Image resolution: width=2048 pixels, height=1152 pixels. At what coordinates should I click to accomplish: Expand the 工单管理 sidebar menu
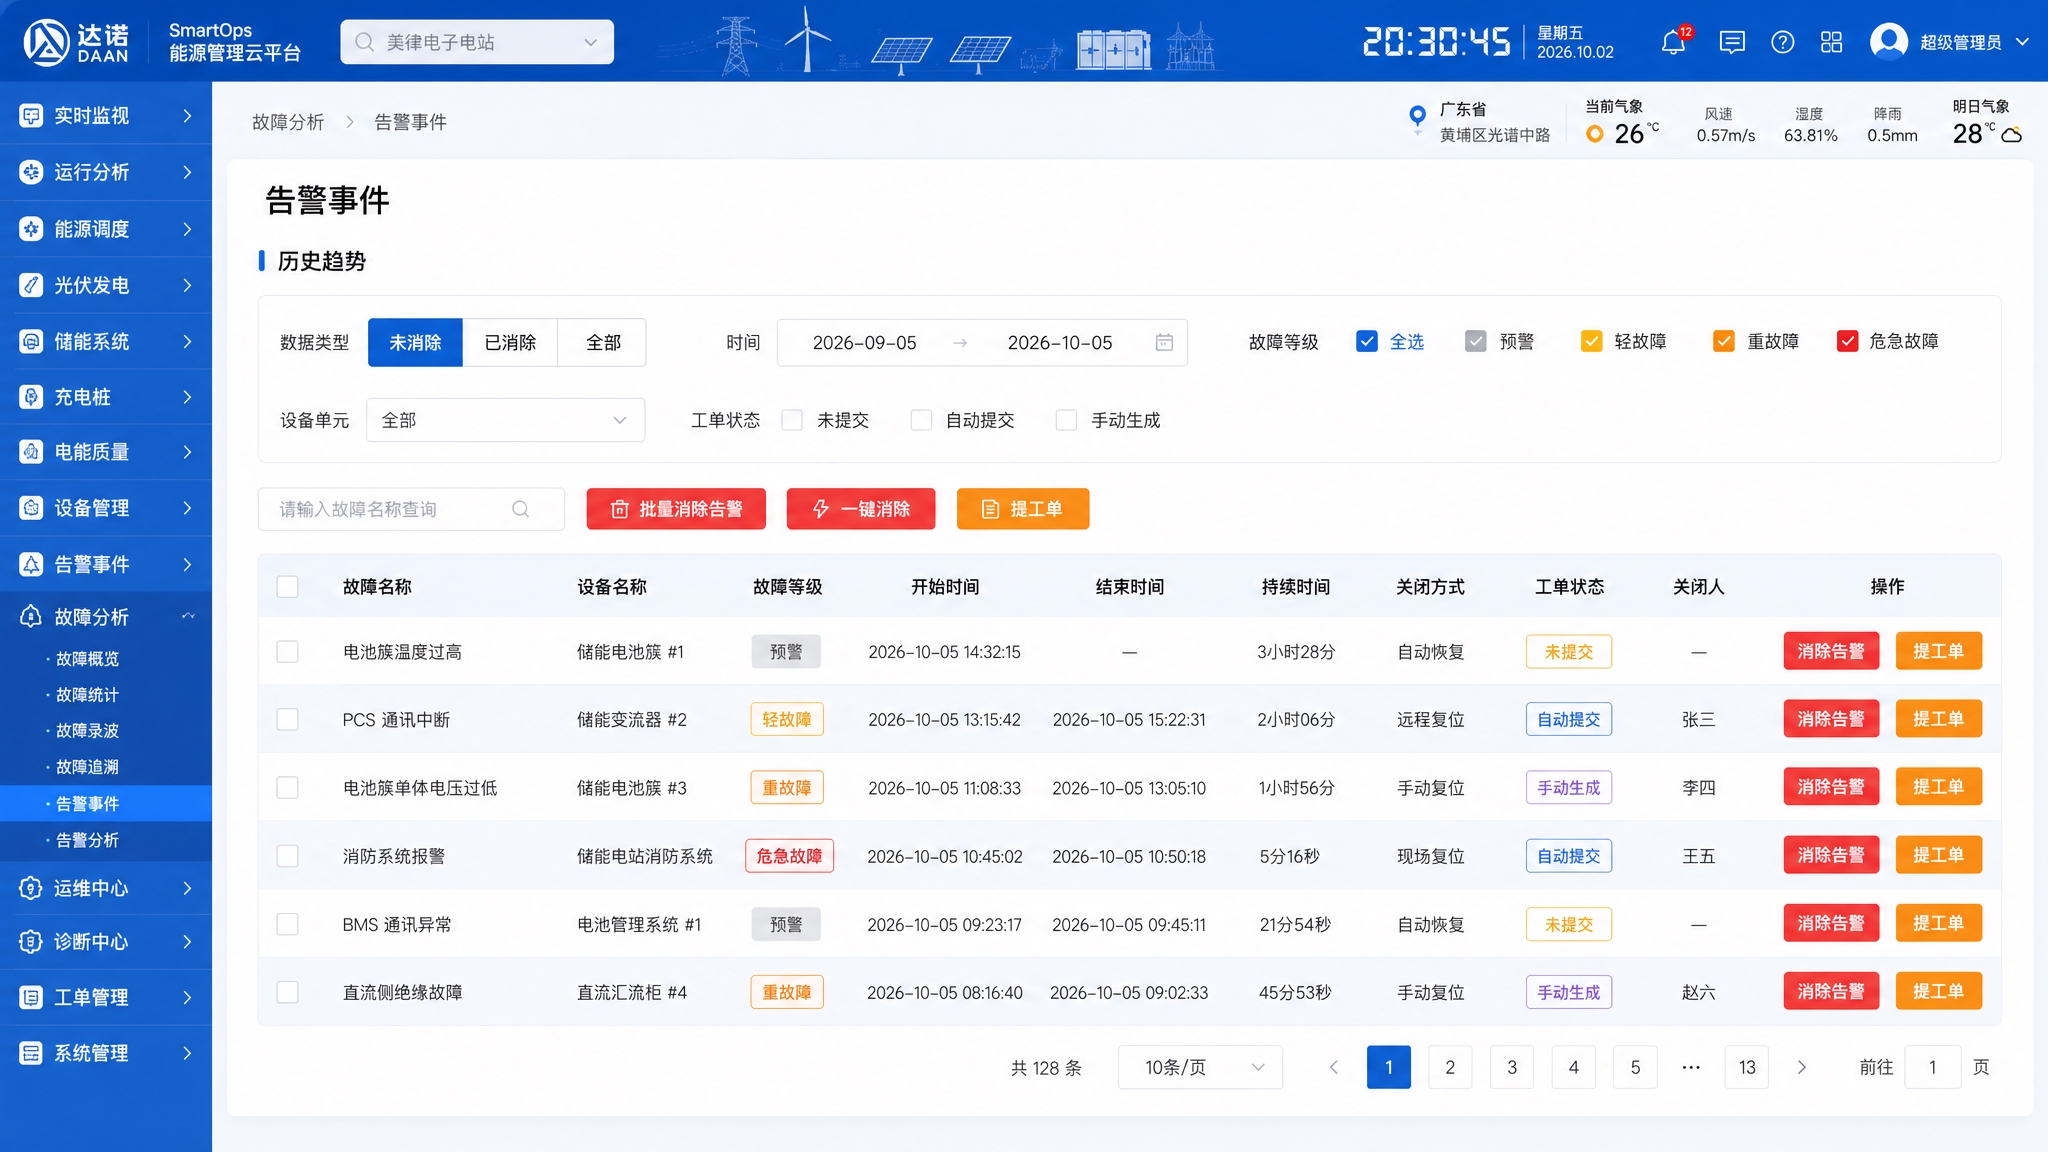(106, 997)
